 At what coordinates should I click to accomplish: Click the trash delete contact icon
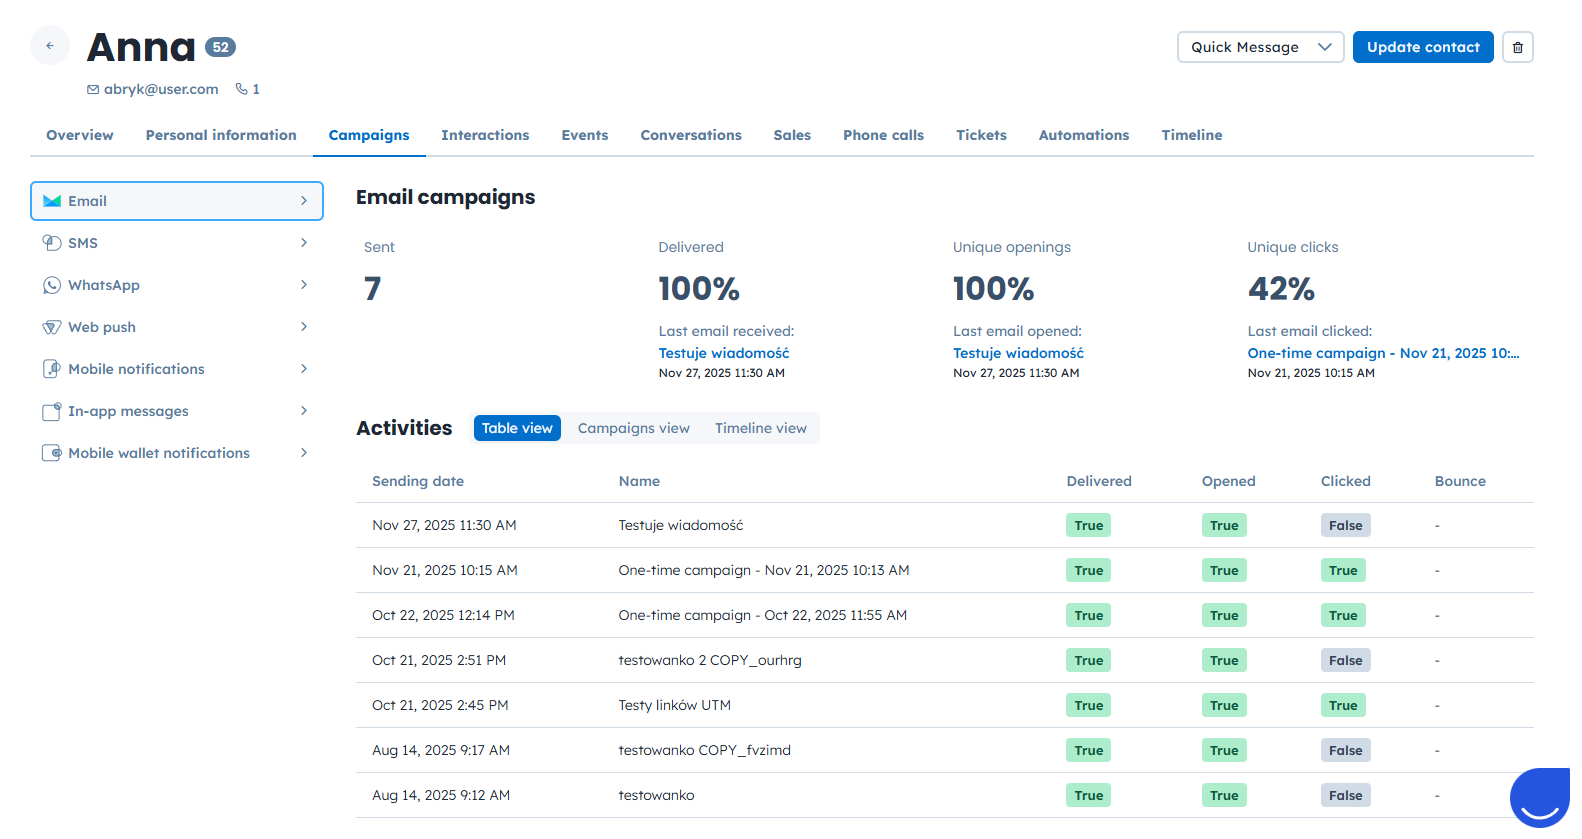click(1517, 47)
